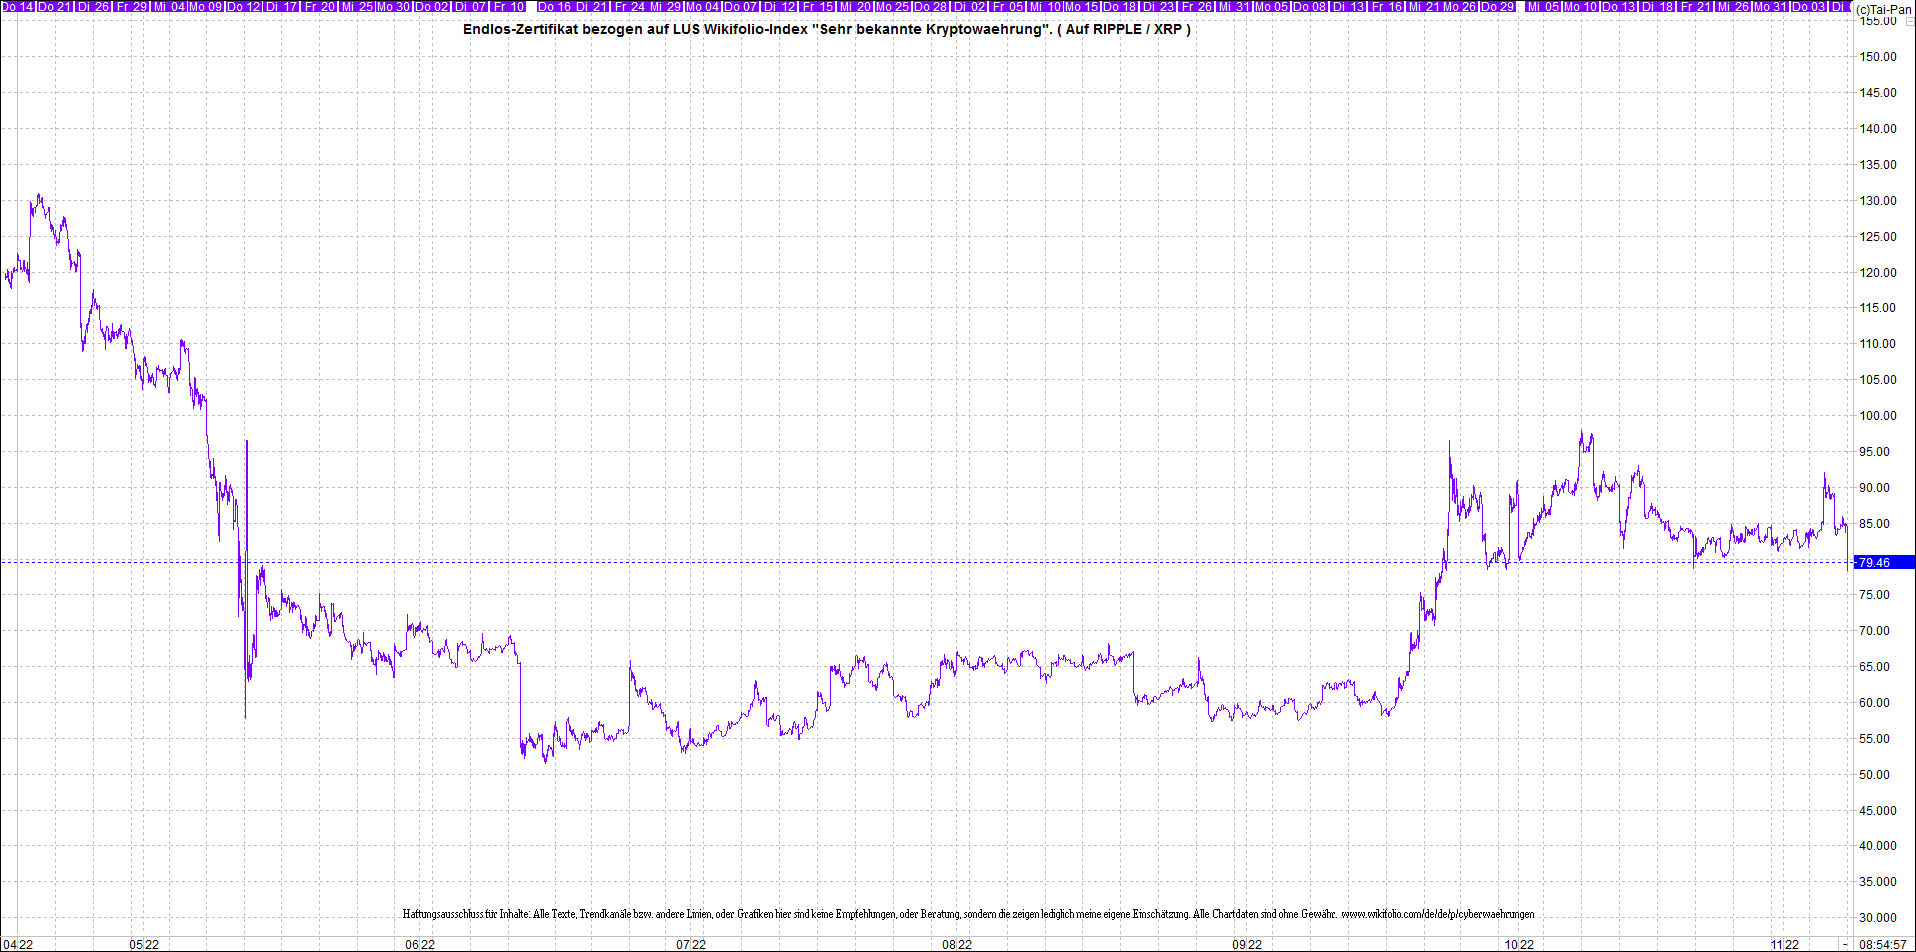The image size is (1916, 952).
Task: Select the 'Fr 05' date label
Action: (1007, 6)
